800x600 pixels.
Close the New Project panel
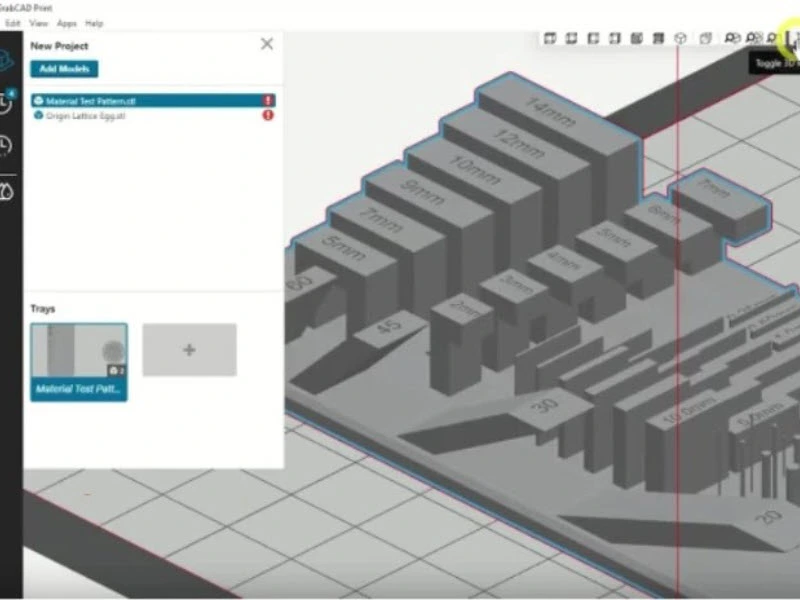coord(266,44)
